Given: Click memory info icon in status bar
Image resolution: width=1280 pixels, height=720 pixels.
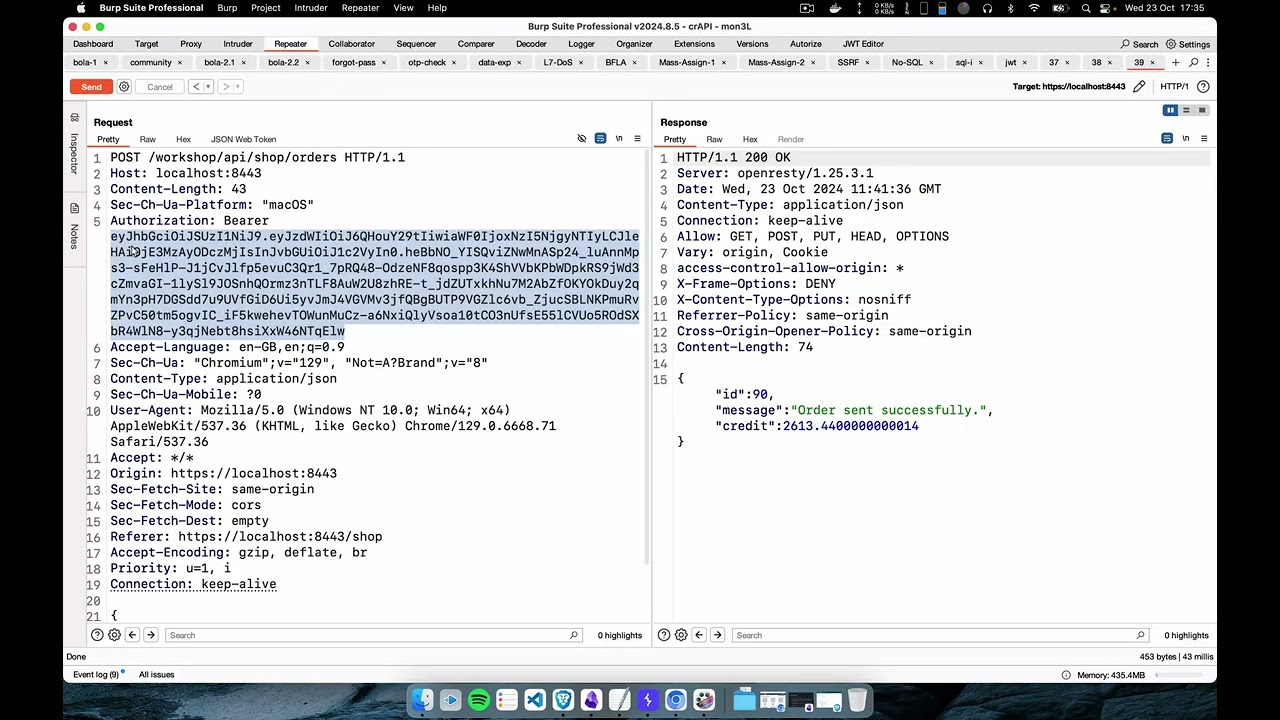Looking at the screenshot, I should 1066,675.
